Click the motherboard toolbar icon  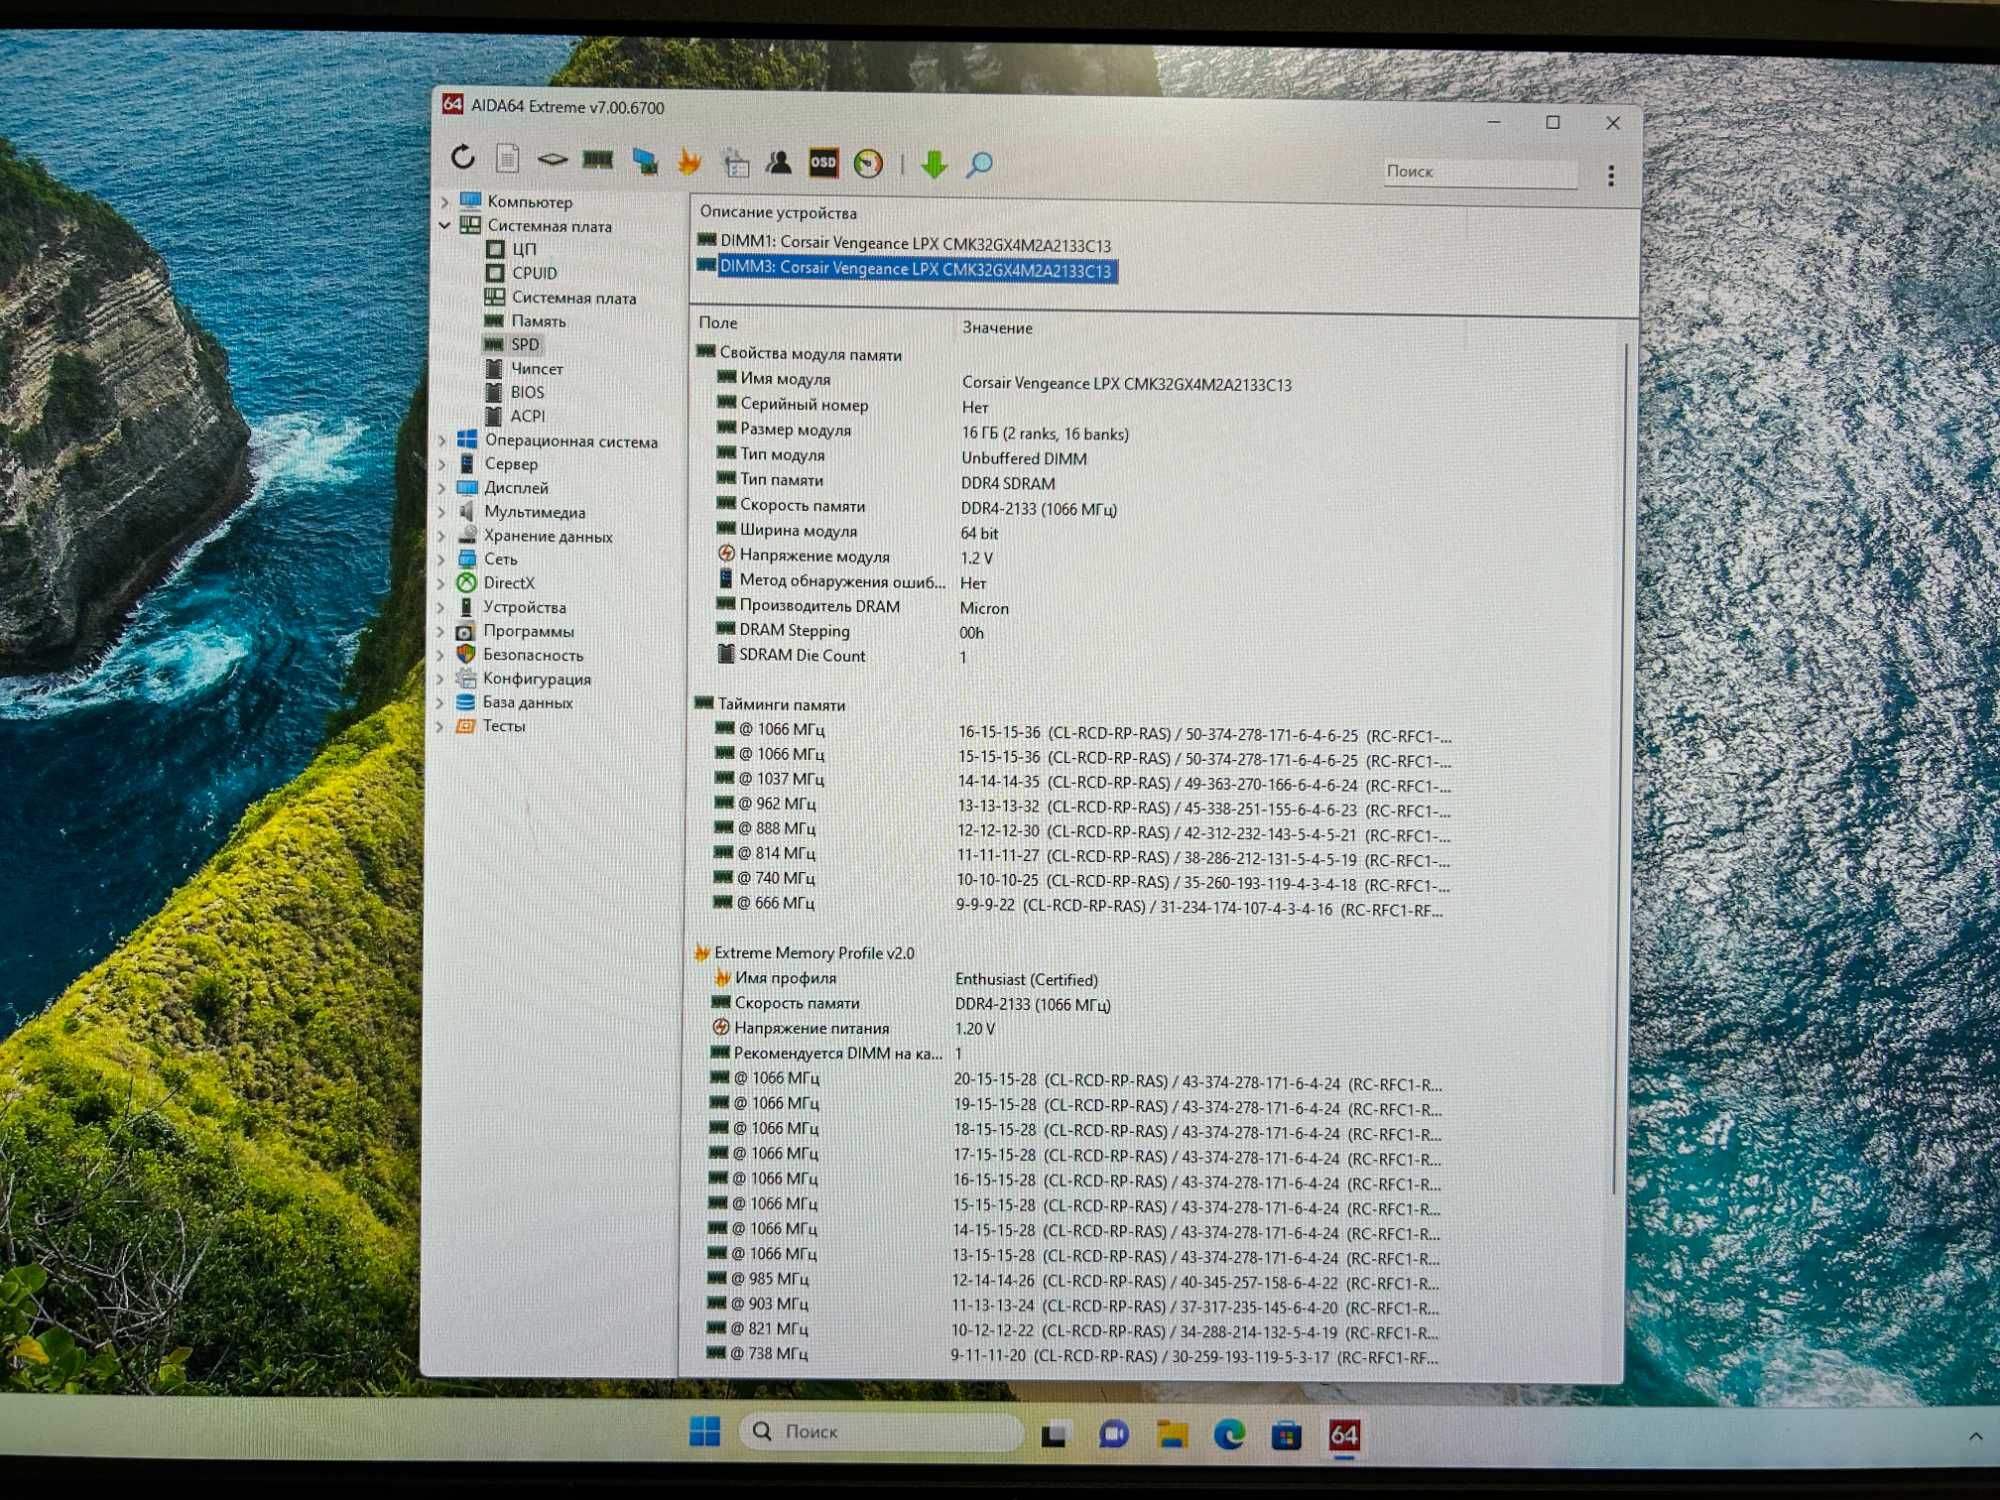[552, 159]
